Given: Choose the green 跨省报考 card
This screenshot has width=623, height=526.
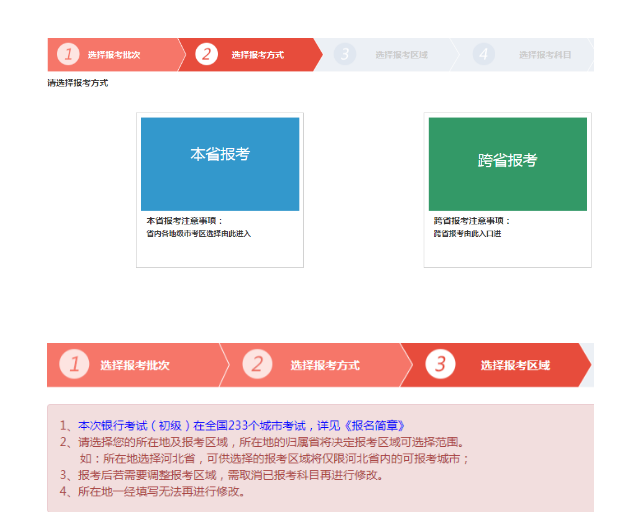Looking at the screenshot, I should coord(507,164).
